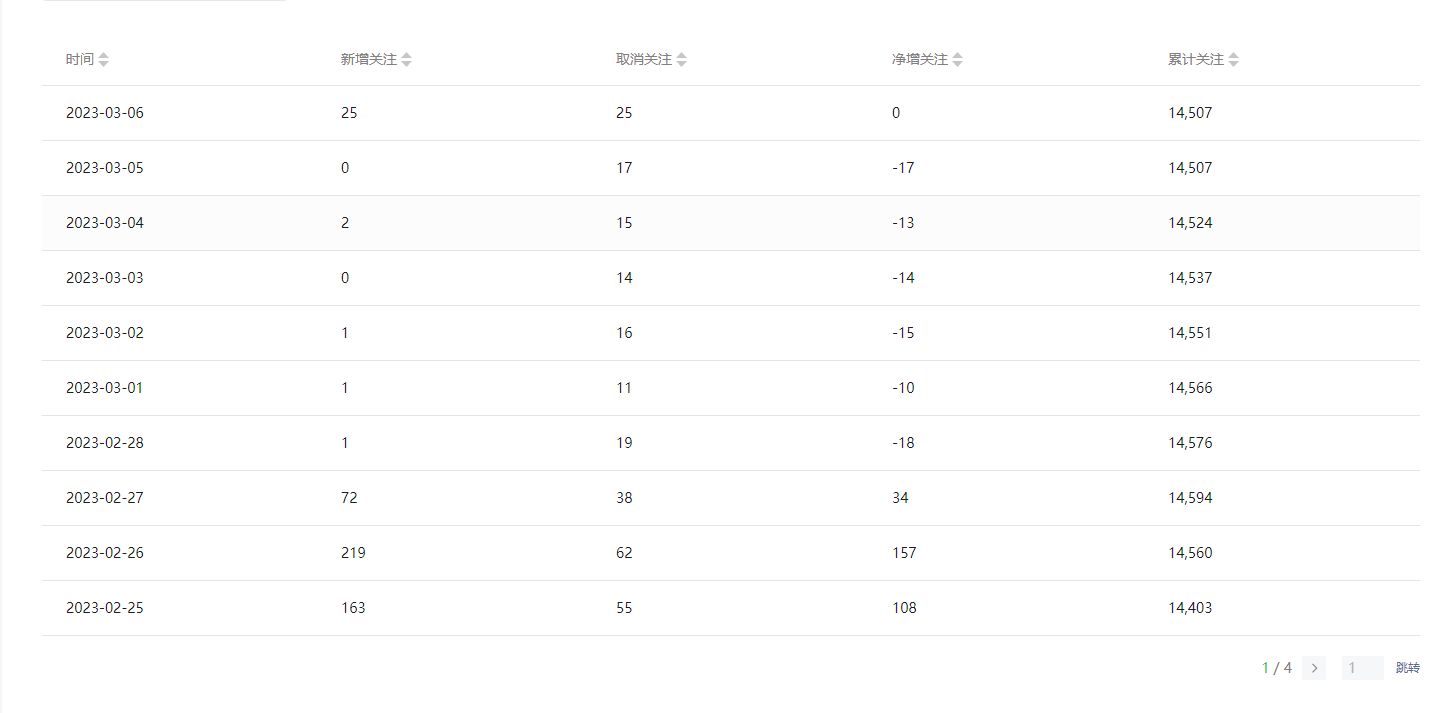The height and width of the screenshot is (713, 1432).
Task: Select cumulative value 14,594 cell
Action: point(1190,498)
